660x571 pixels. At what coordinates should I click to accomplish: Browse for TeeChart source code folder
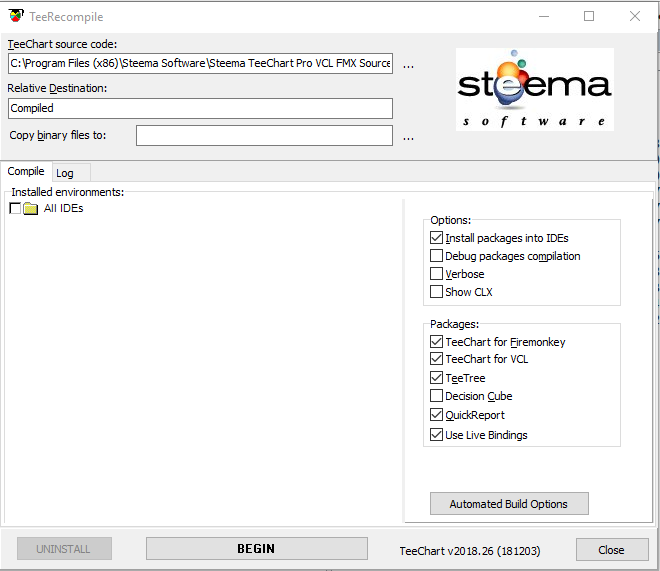coord(408,65)
